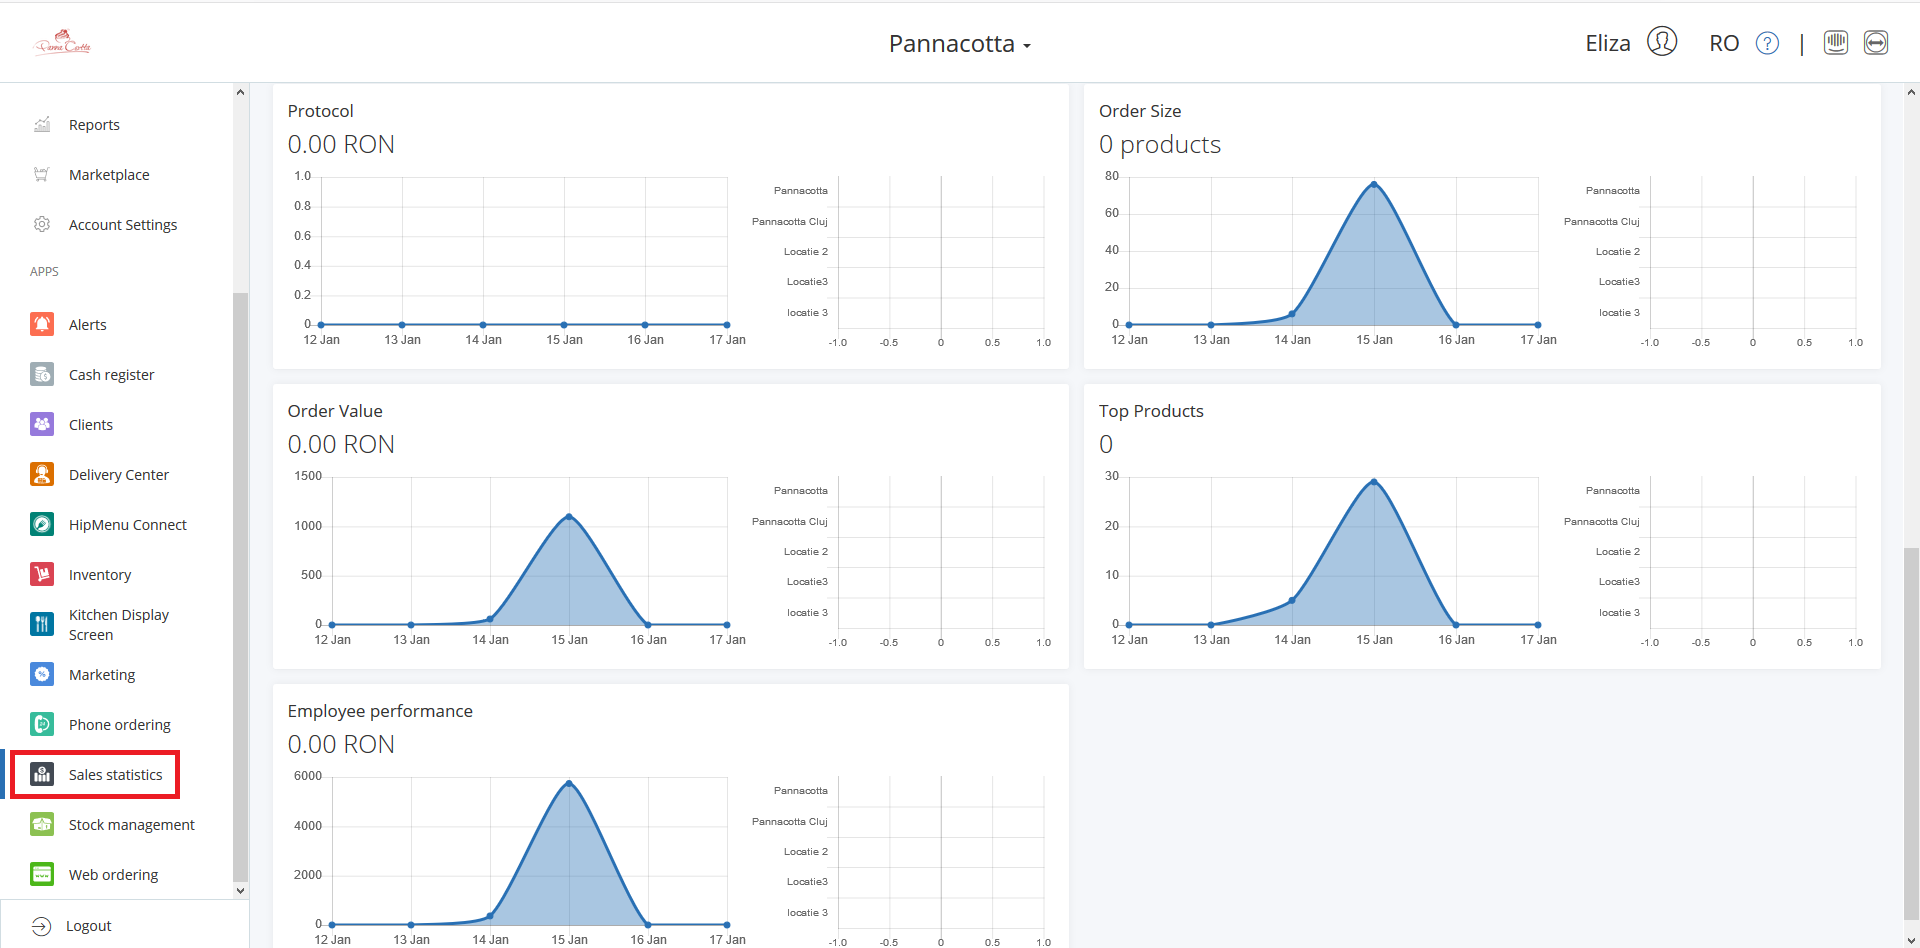Open the help question mark icon

point(1768,43)
